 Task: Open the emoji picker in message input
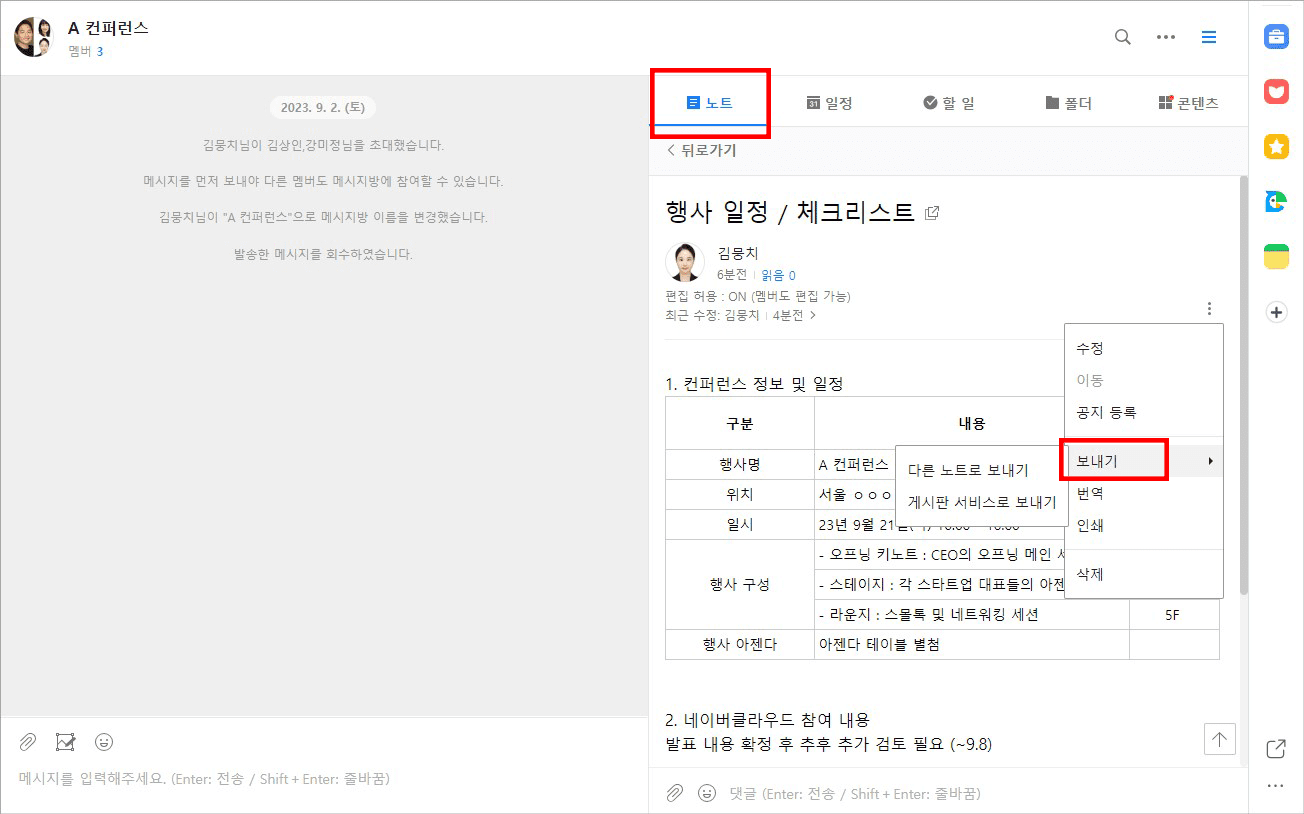point(103,741)
